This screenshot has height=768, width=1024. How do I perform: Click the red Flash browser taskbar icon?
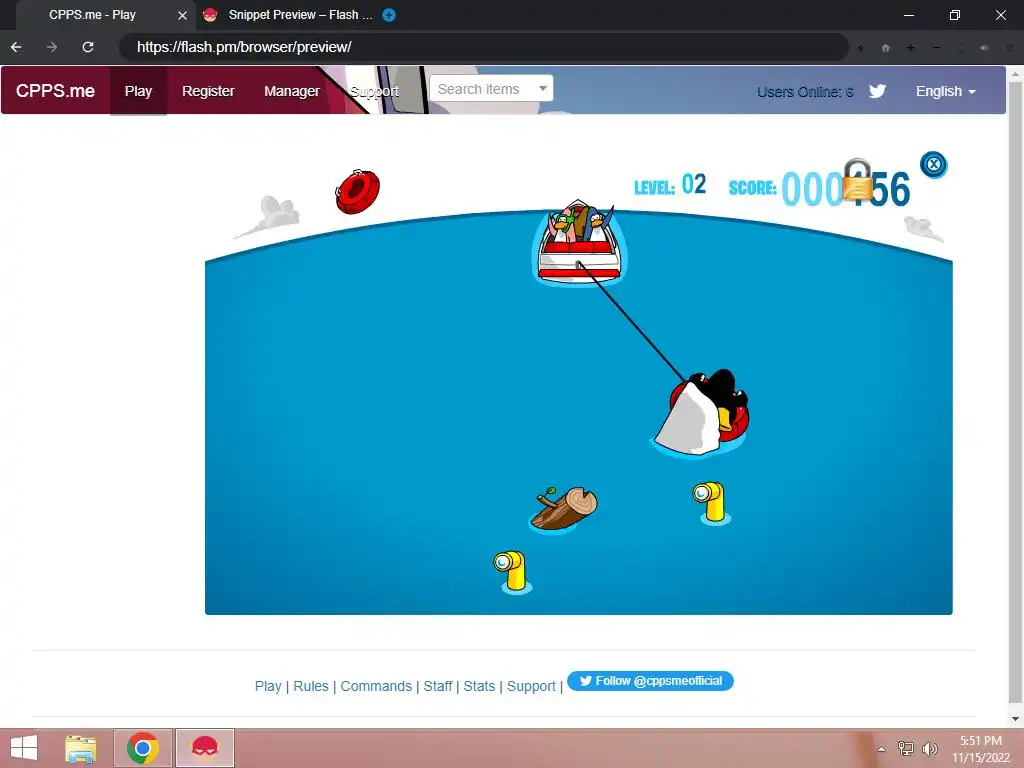[x=205, y=748]
